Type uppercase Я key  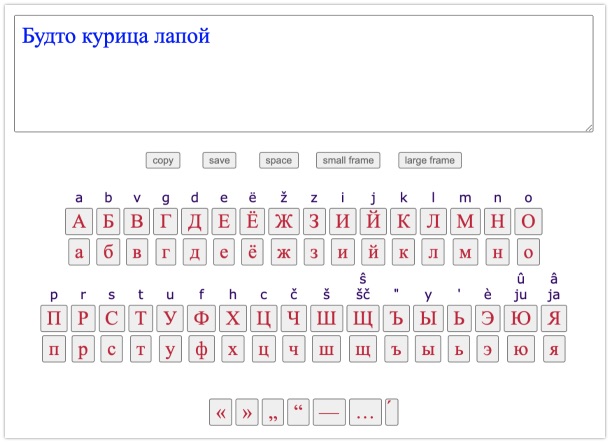click(x=554, y=319)
